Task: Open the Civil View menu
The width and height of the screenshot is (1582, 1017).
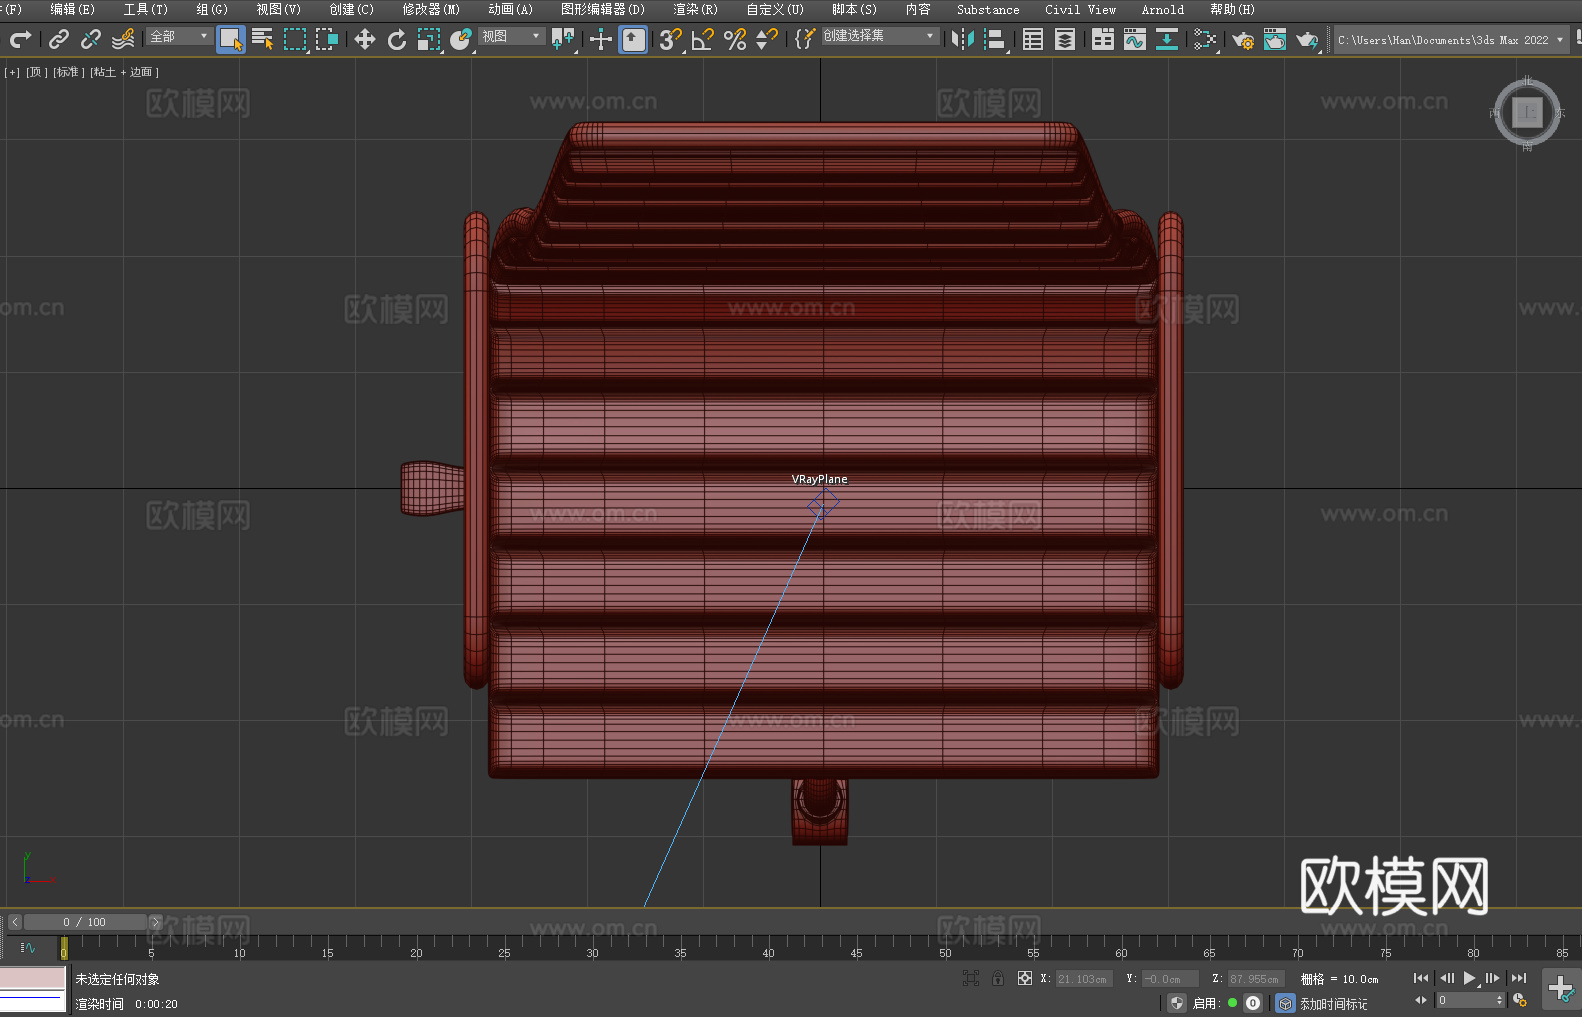Action: coord(1080,9)
